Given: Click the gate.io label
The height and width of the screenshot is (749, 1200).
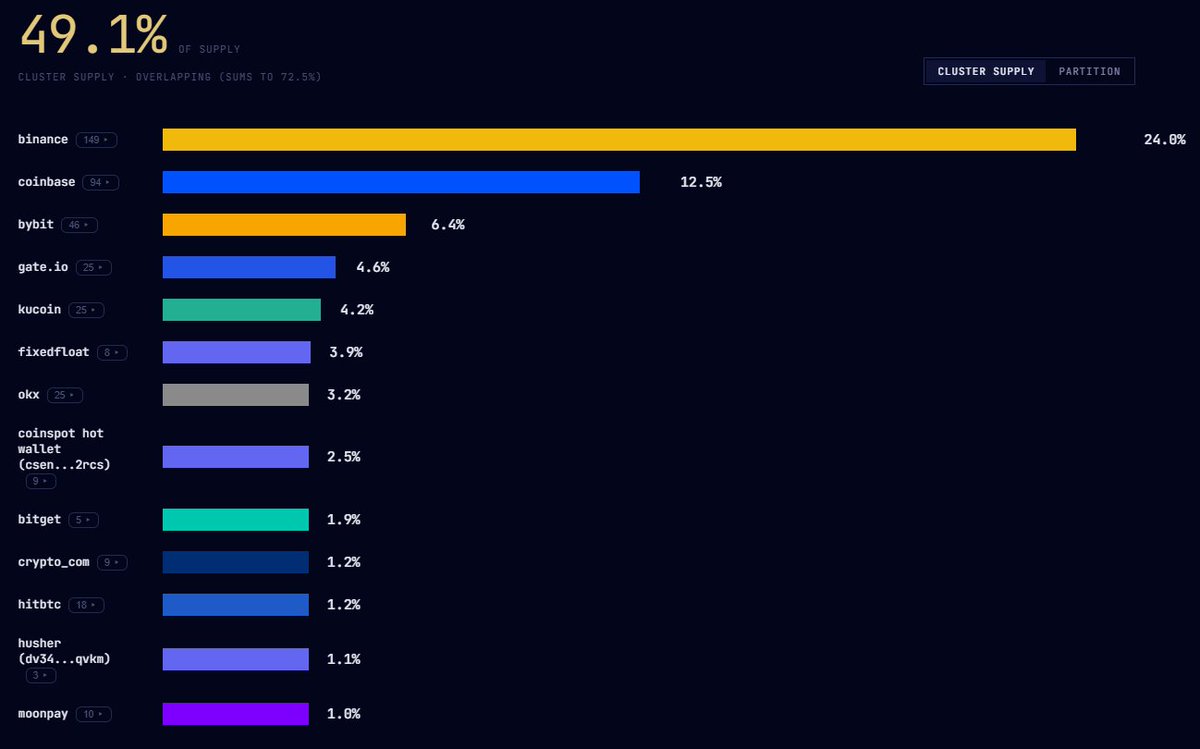Looking at the screenshot, I should [x=43, y=267].
